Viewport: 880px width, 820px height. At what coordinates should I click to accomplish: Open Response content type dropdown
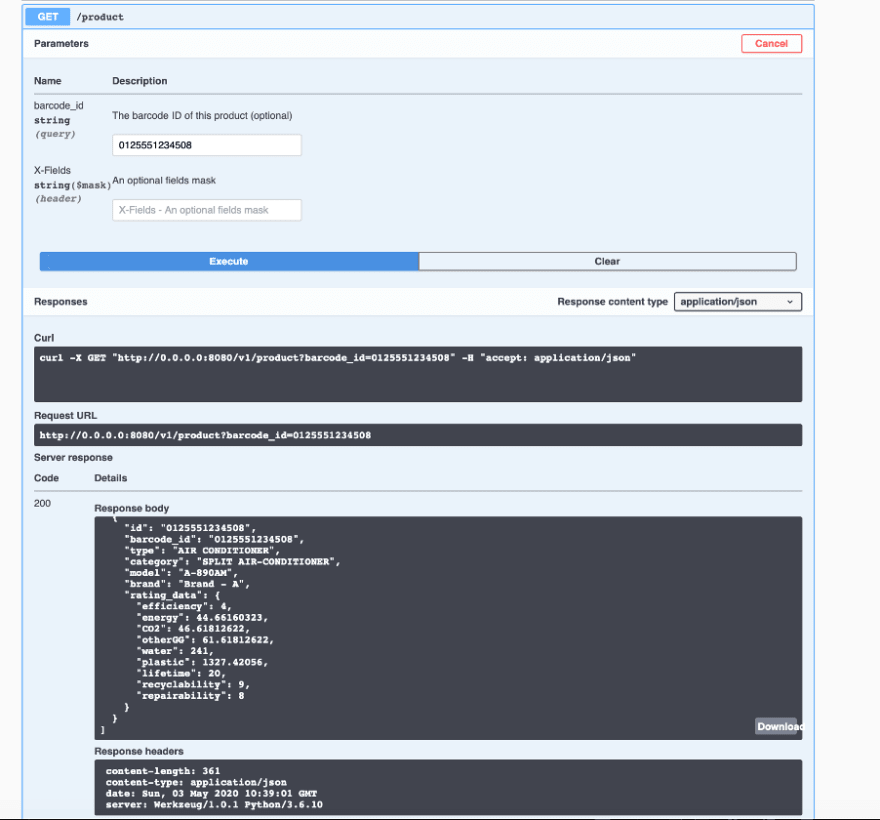pyautogui.click(x=737, y=302)
